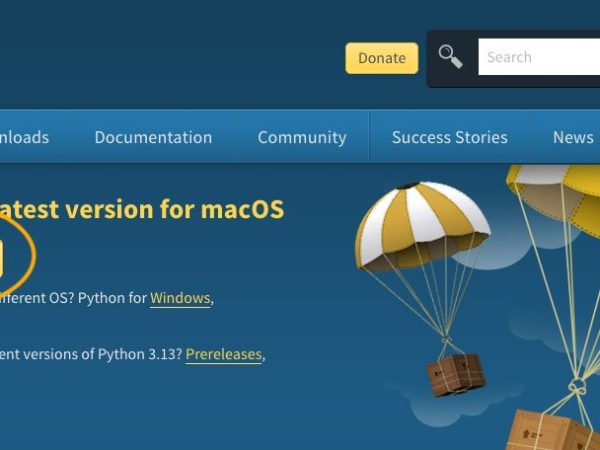Open the Community menu item

point(302,137)
